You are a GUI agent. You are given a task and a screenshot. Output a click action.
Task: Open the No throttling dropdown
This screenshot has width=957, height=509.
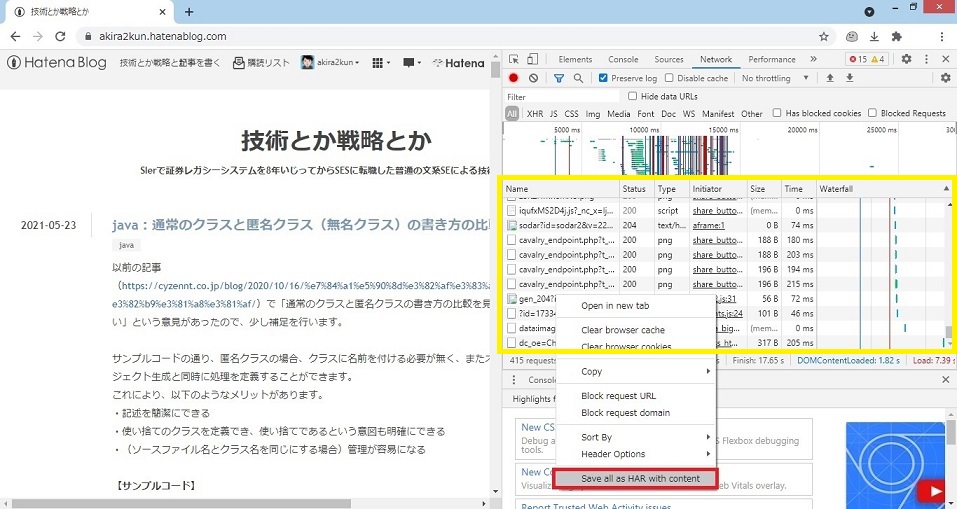pos(775,78)
